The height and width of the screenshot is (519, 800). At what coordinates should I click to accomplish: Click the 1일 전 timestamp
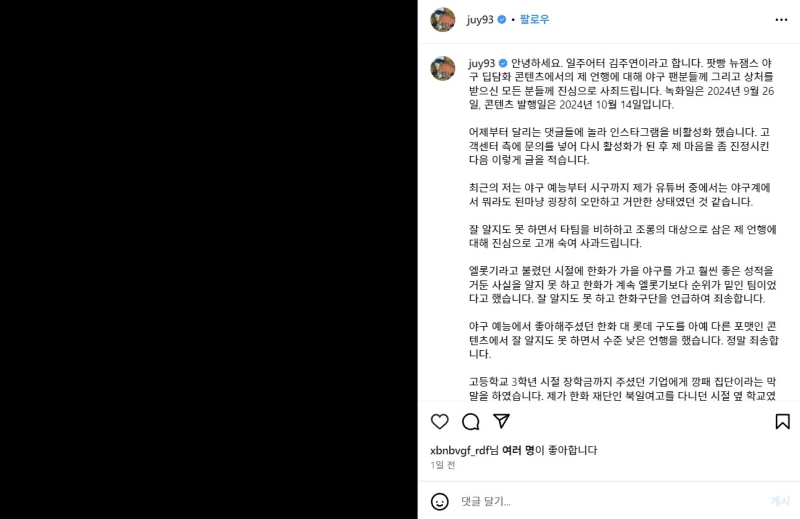pos(442,465)
